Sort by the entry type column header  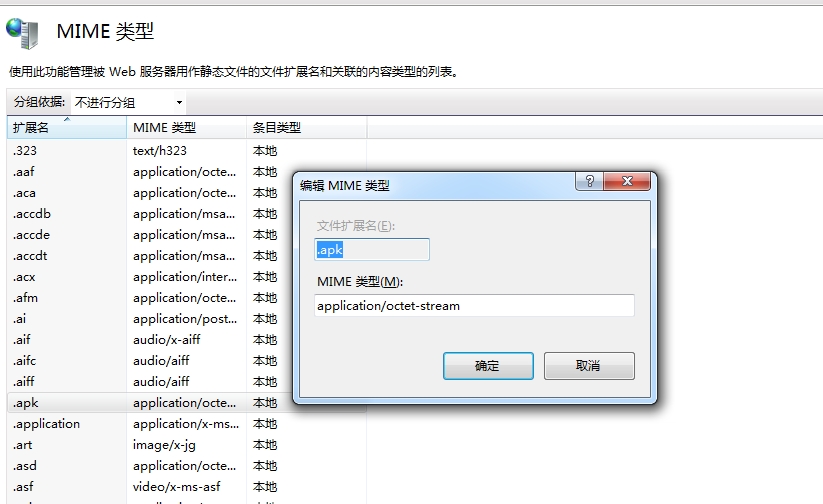(x=305, y=128)
